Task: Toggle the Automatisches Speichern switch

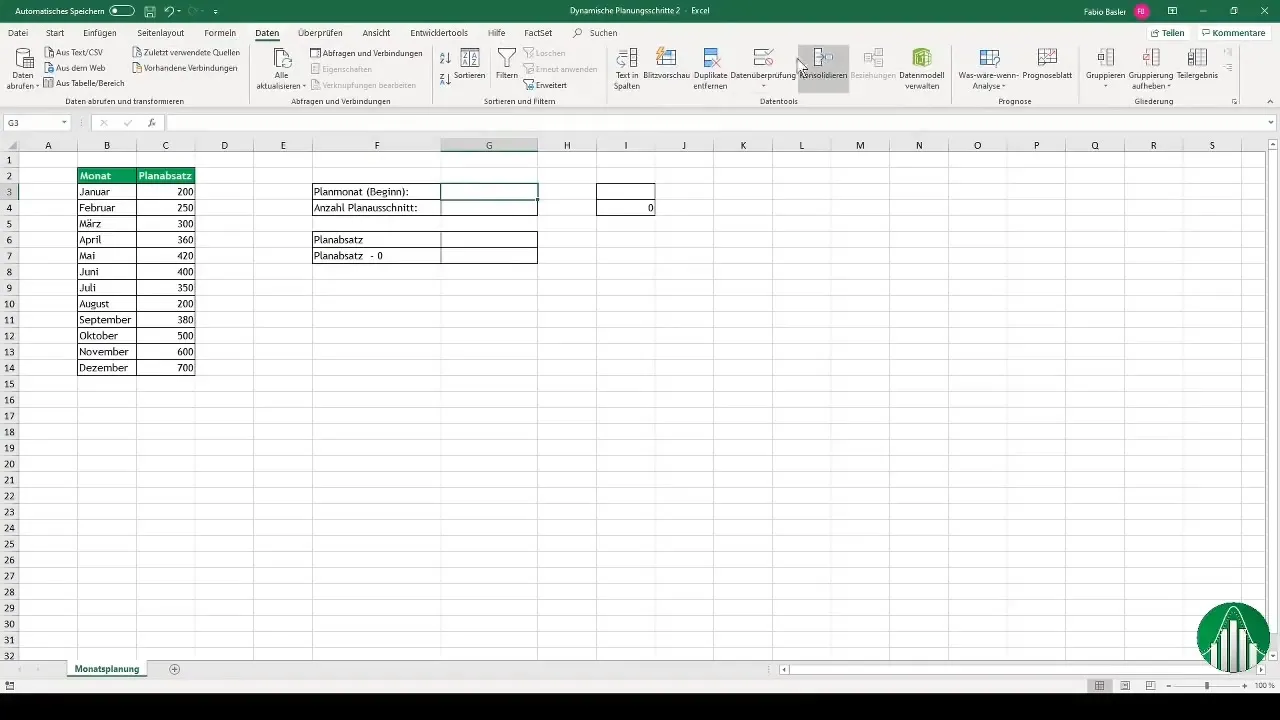Action: [121, 11]
